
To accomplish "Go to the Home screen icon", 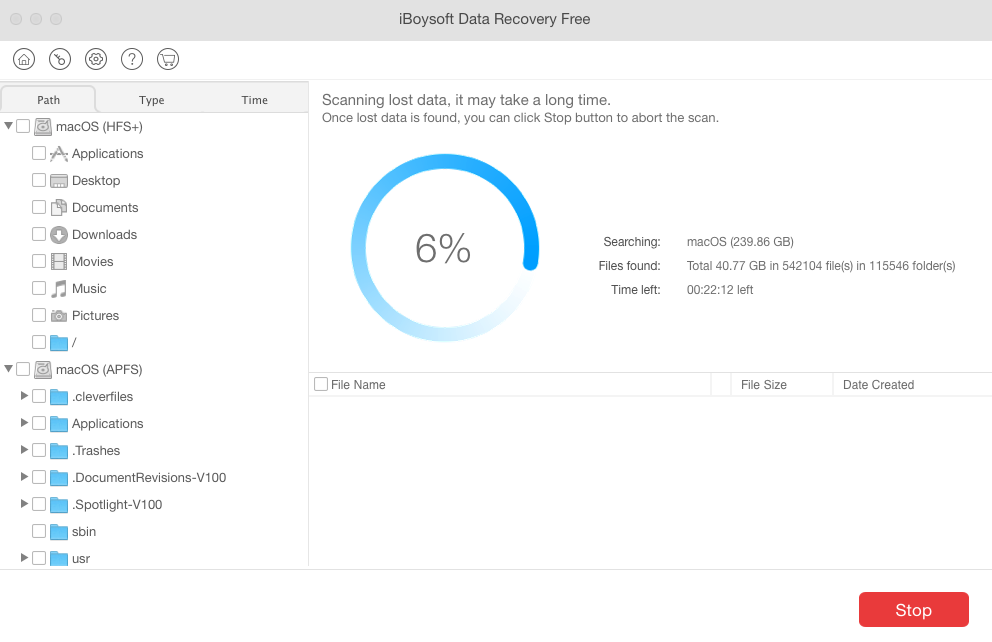I will (24, 59).
